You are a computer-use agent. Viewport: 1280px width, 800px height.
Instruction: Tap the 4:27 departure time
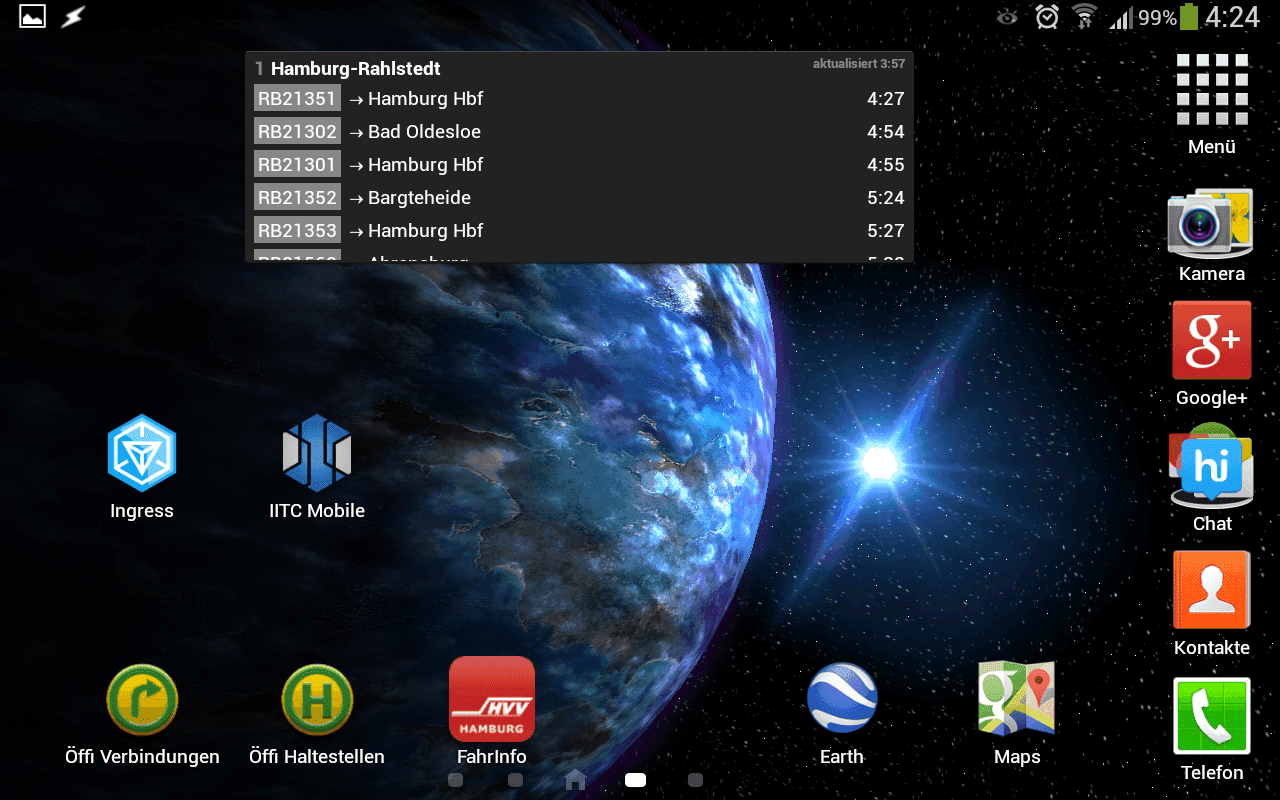886,99
